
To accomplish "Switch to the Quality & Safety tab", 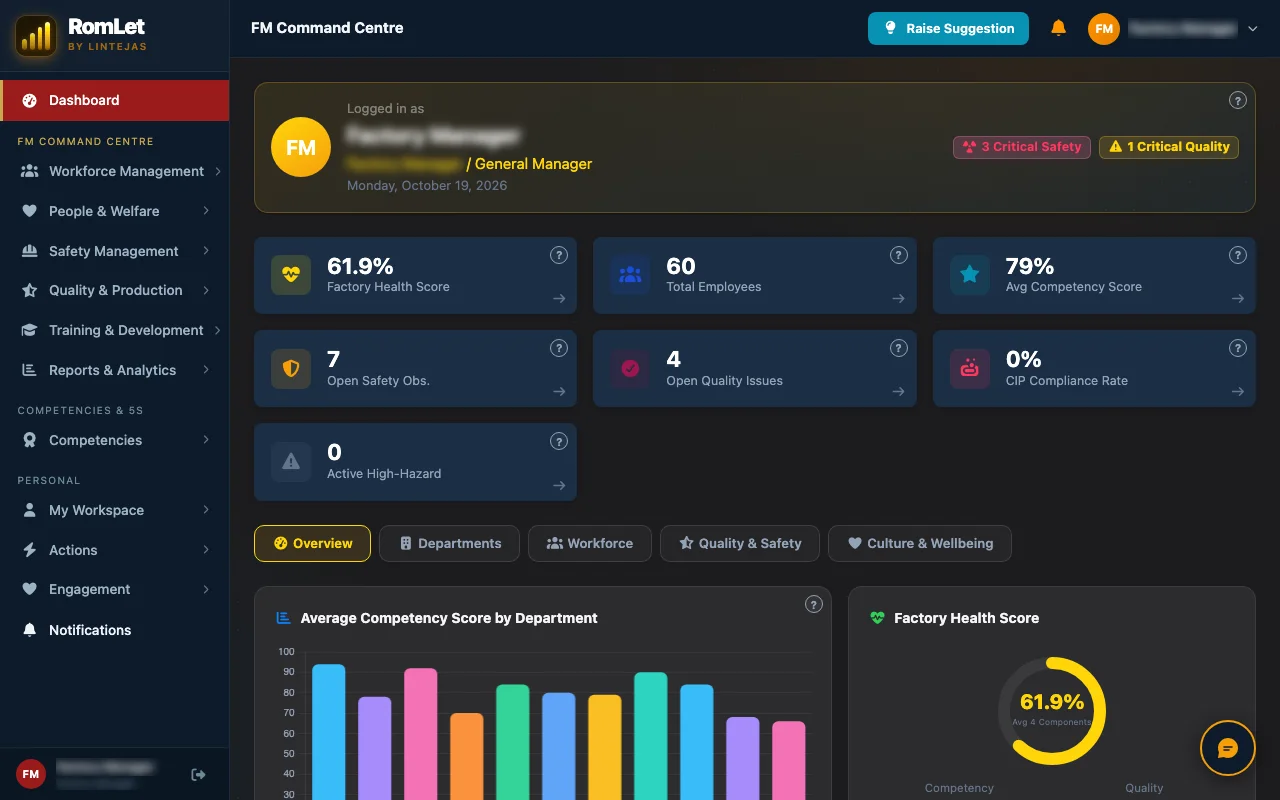I will point(740,543).
